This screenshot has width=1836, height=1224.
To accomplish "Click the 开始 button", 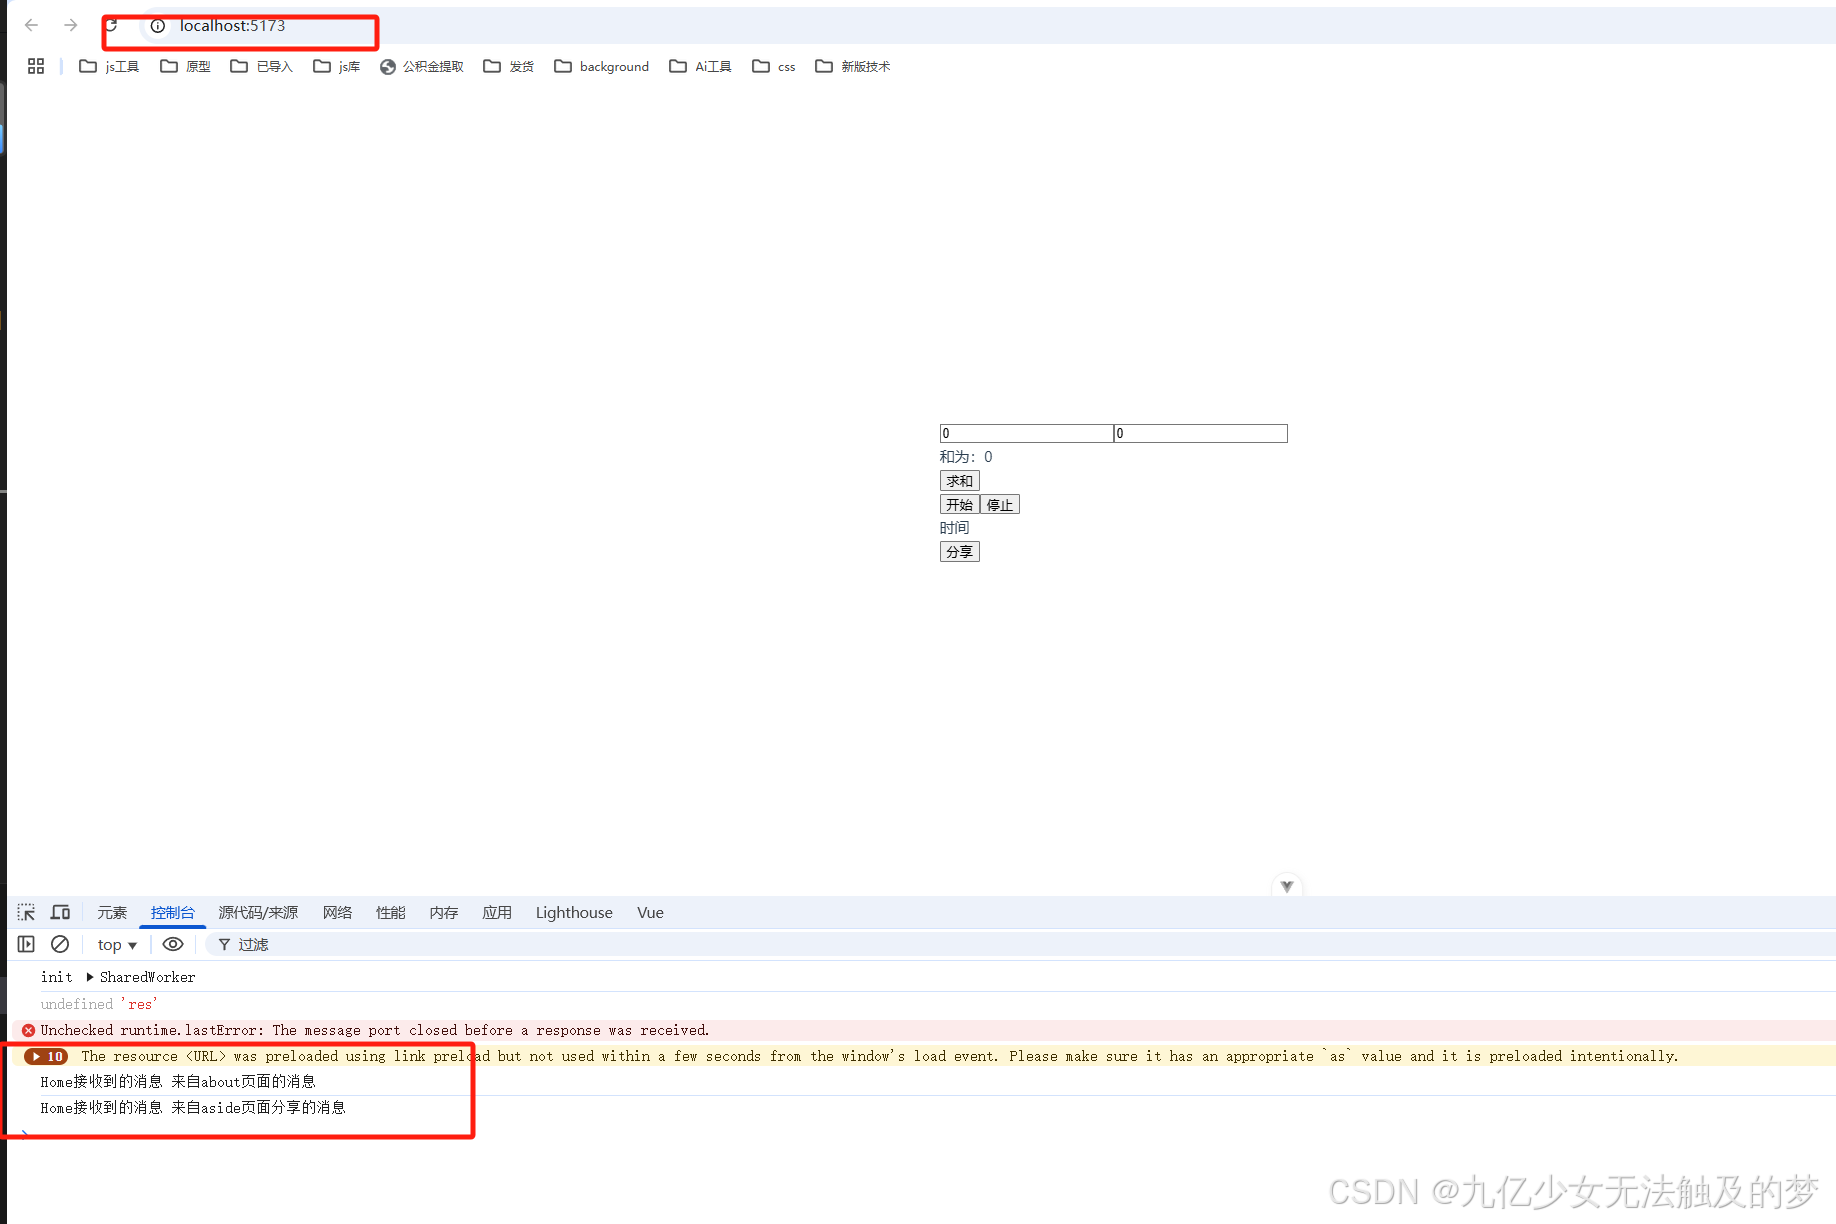I will 959,505.
